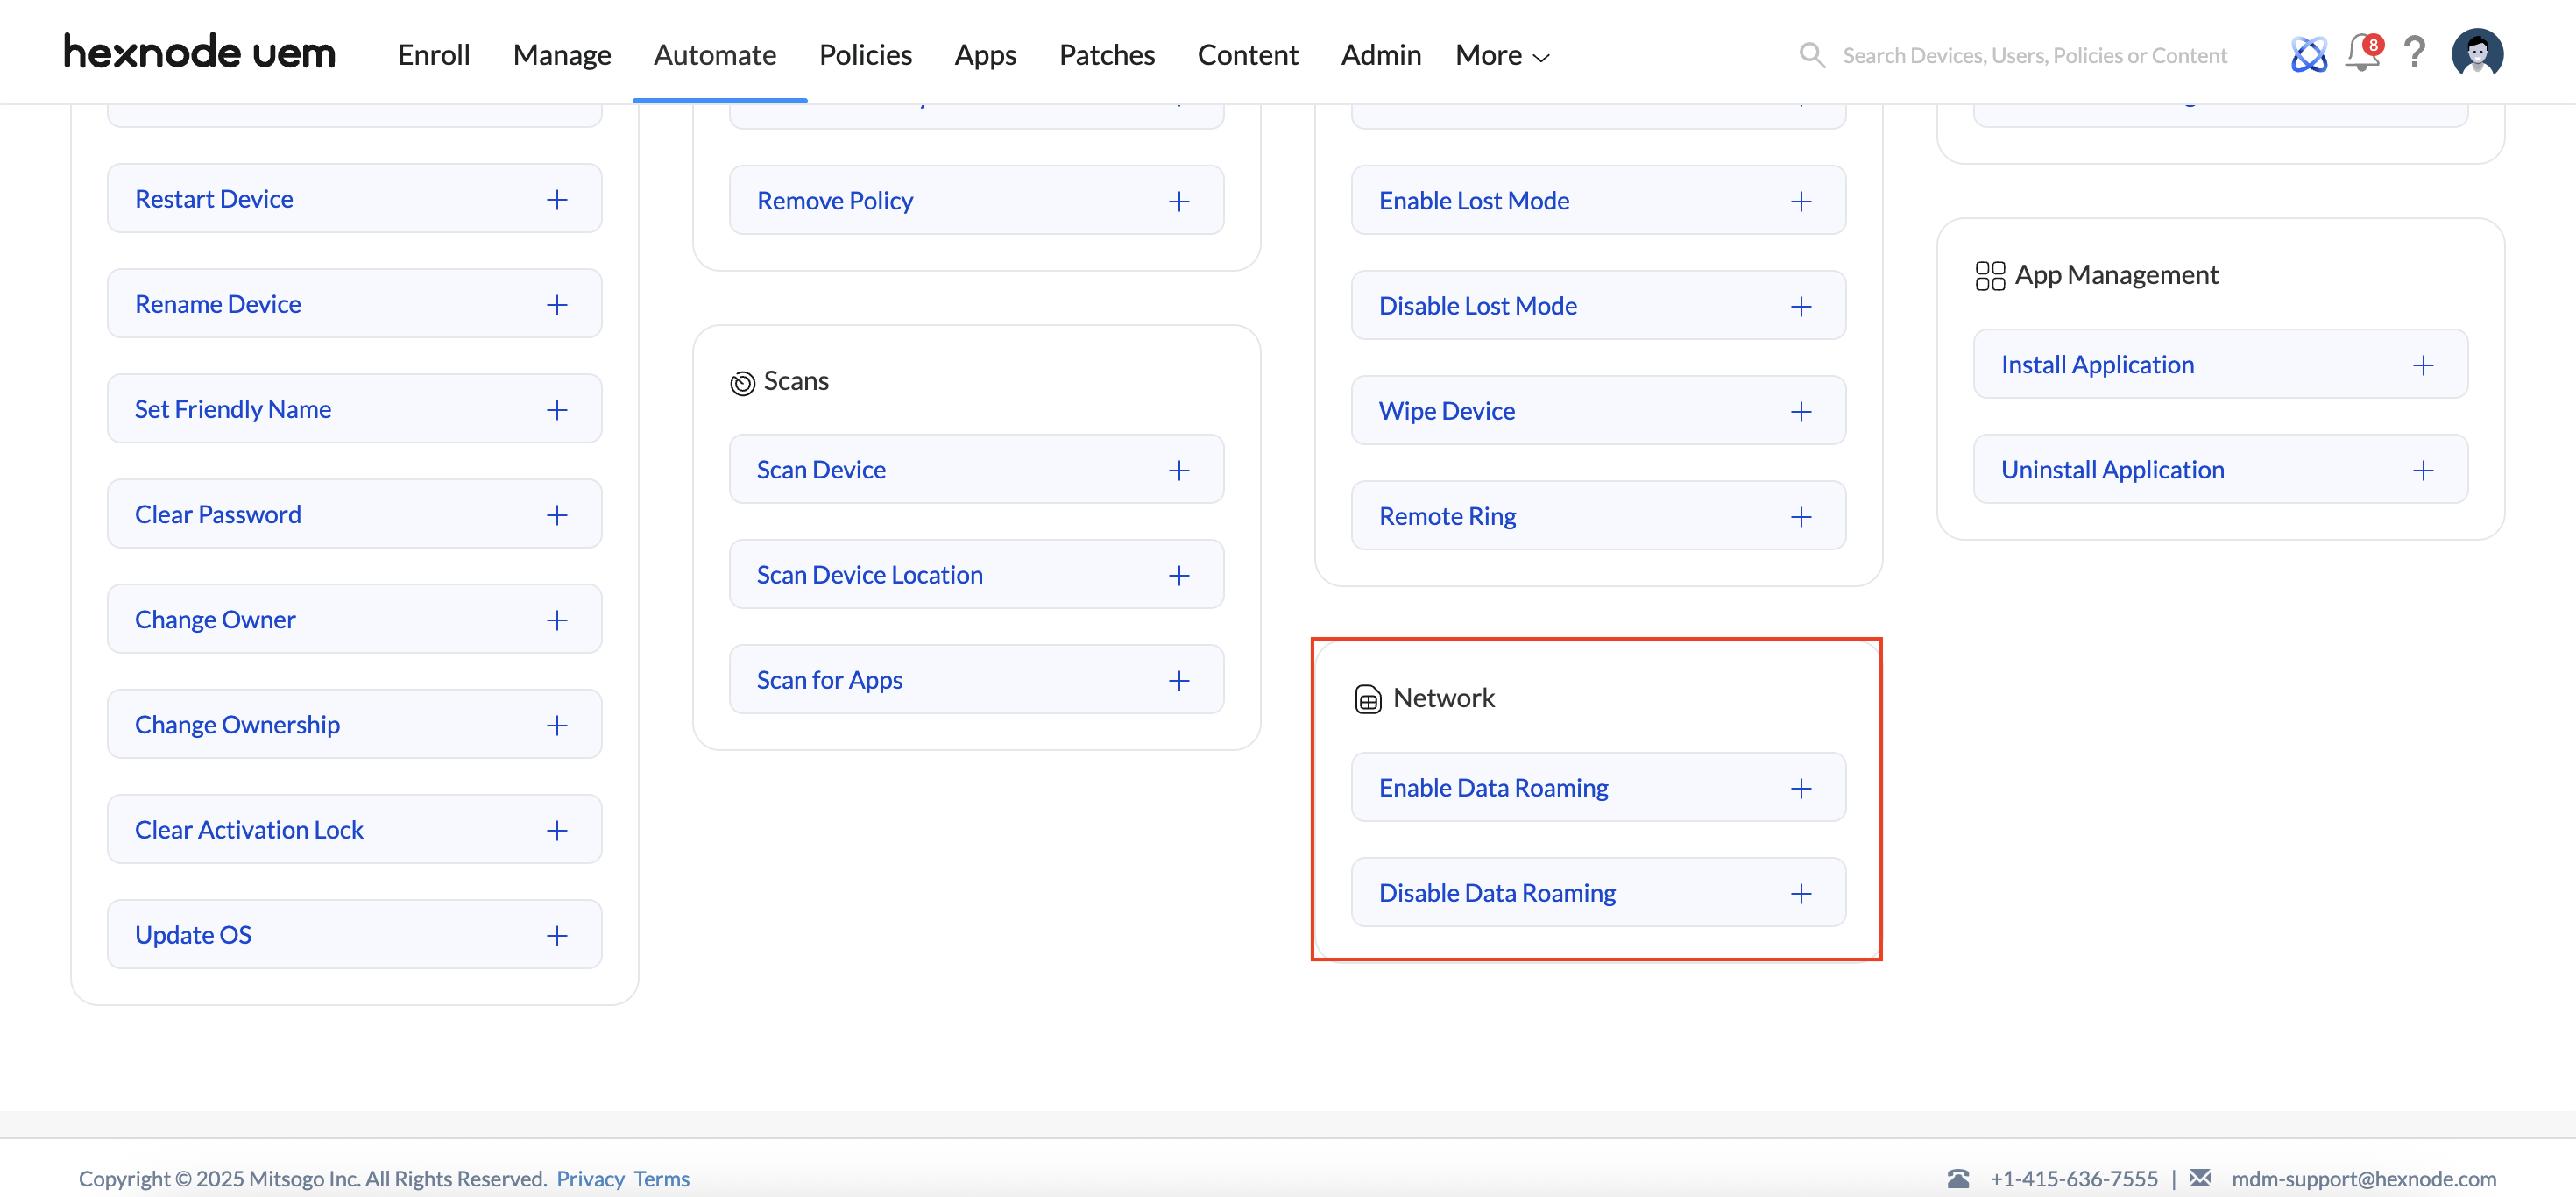
Task: Click the plus icon for Update OS
Action: pyautogui.click(x=557, y=936)
